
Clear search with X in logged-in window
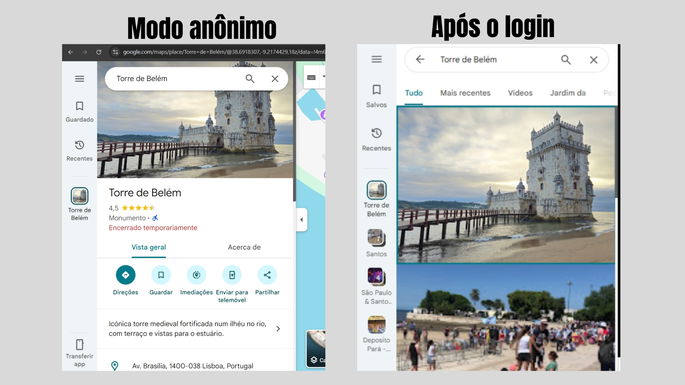[593, 60]
